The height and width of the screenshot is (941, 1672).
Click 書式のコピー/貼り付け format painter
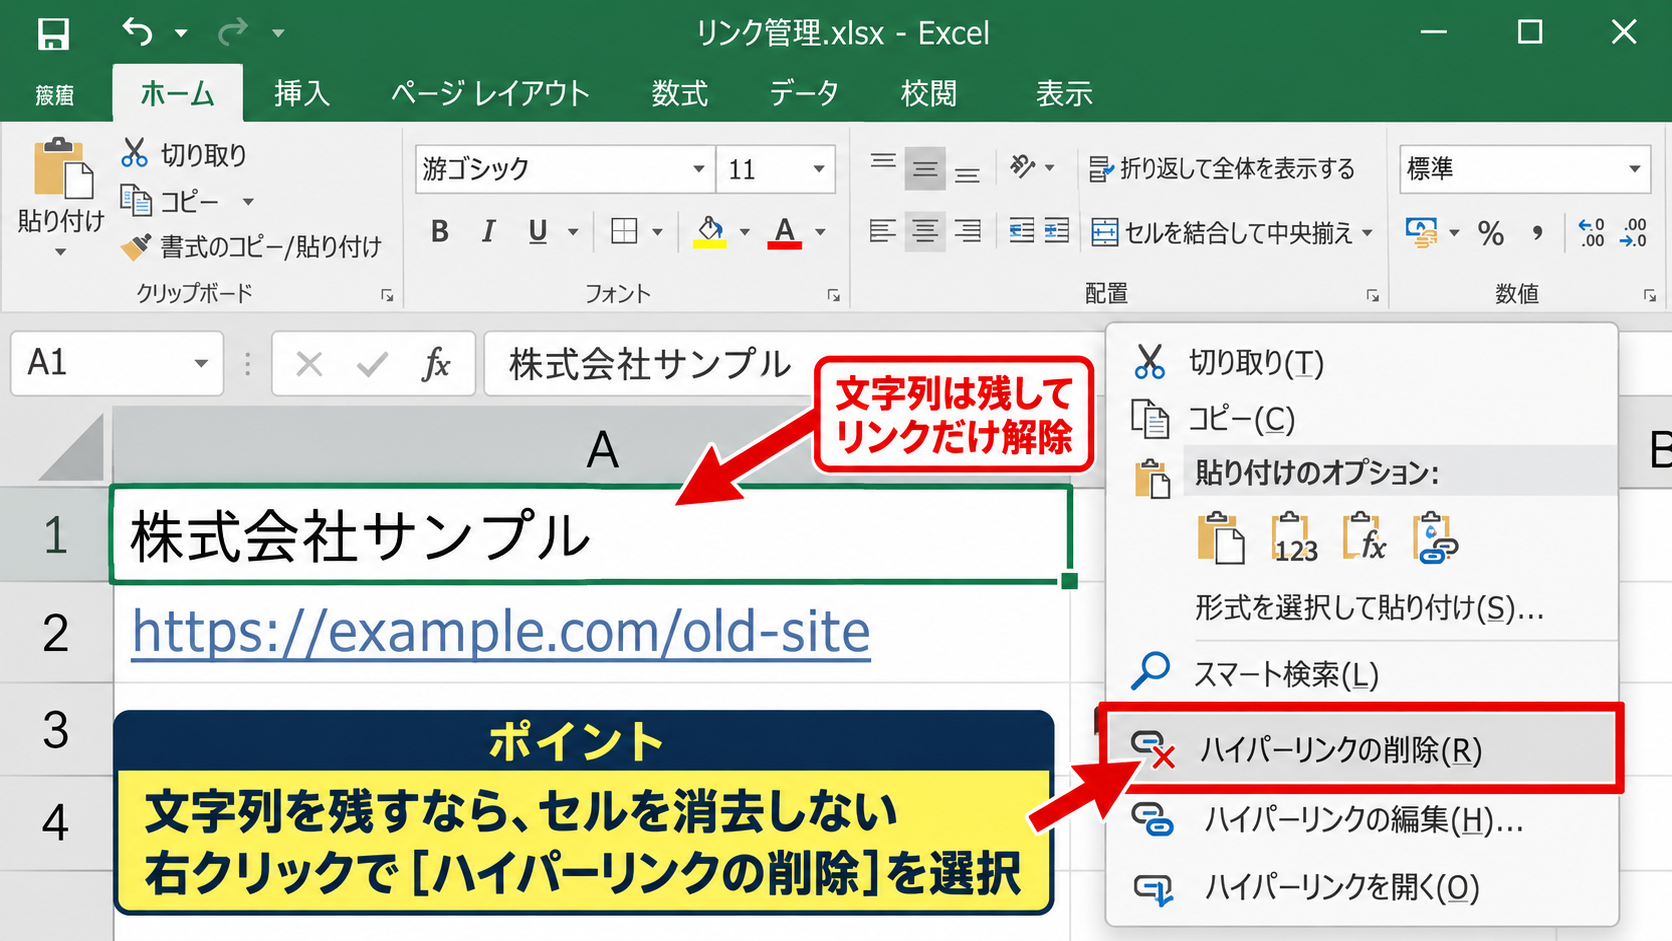click(x=251, y=246)
